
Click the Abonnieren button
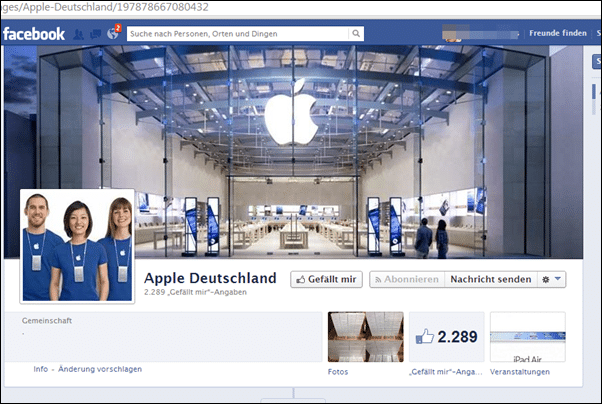click(x=407, y=279)
